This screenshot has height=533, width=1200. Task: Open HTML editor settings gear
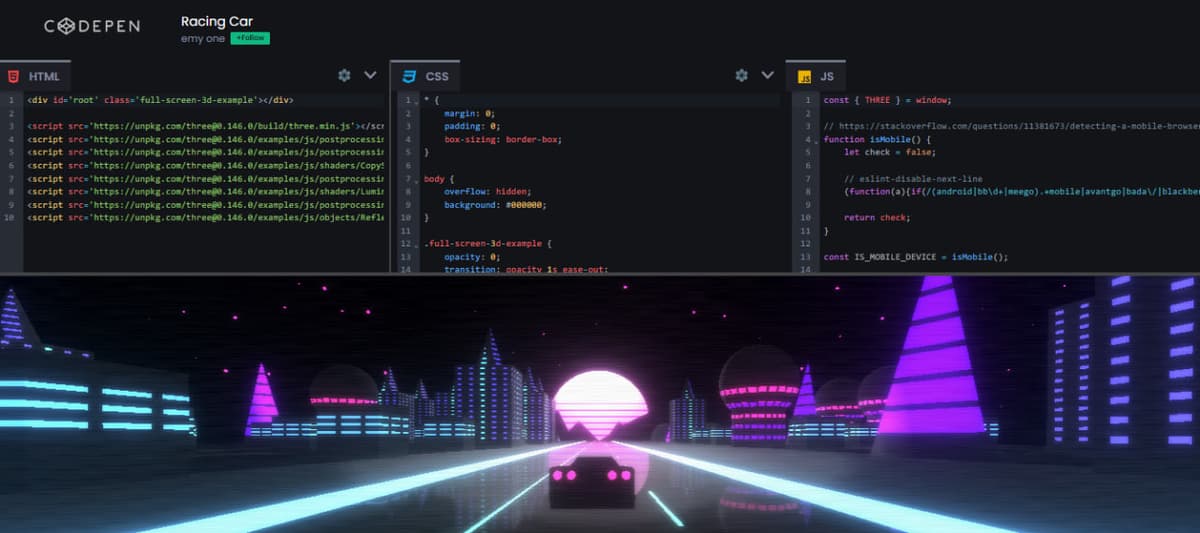[345, 75]
